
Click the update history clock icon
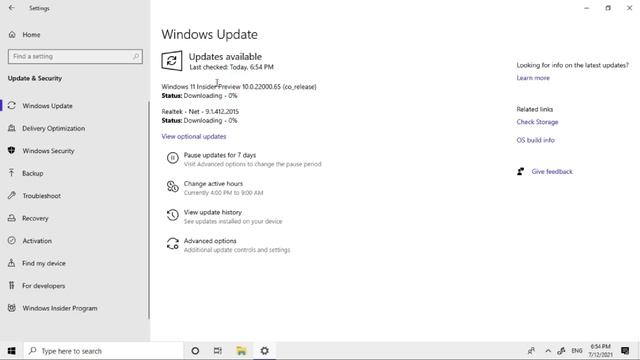point(173,215)
